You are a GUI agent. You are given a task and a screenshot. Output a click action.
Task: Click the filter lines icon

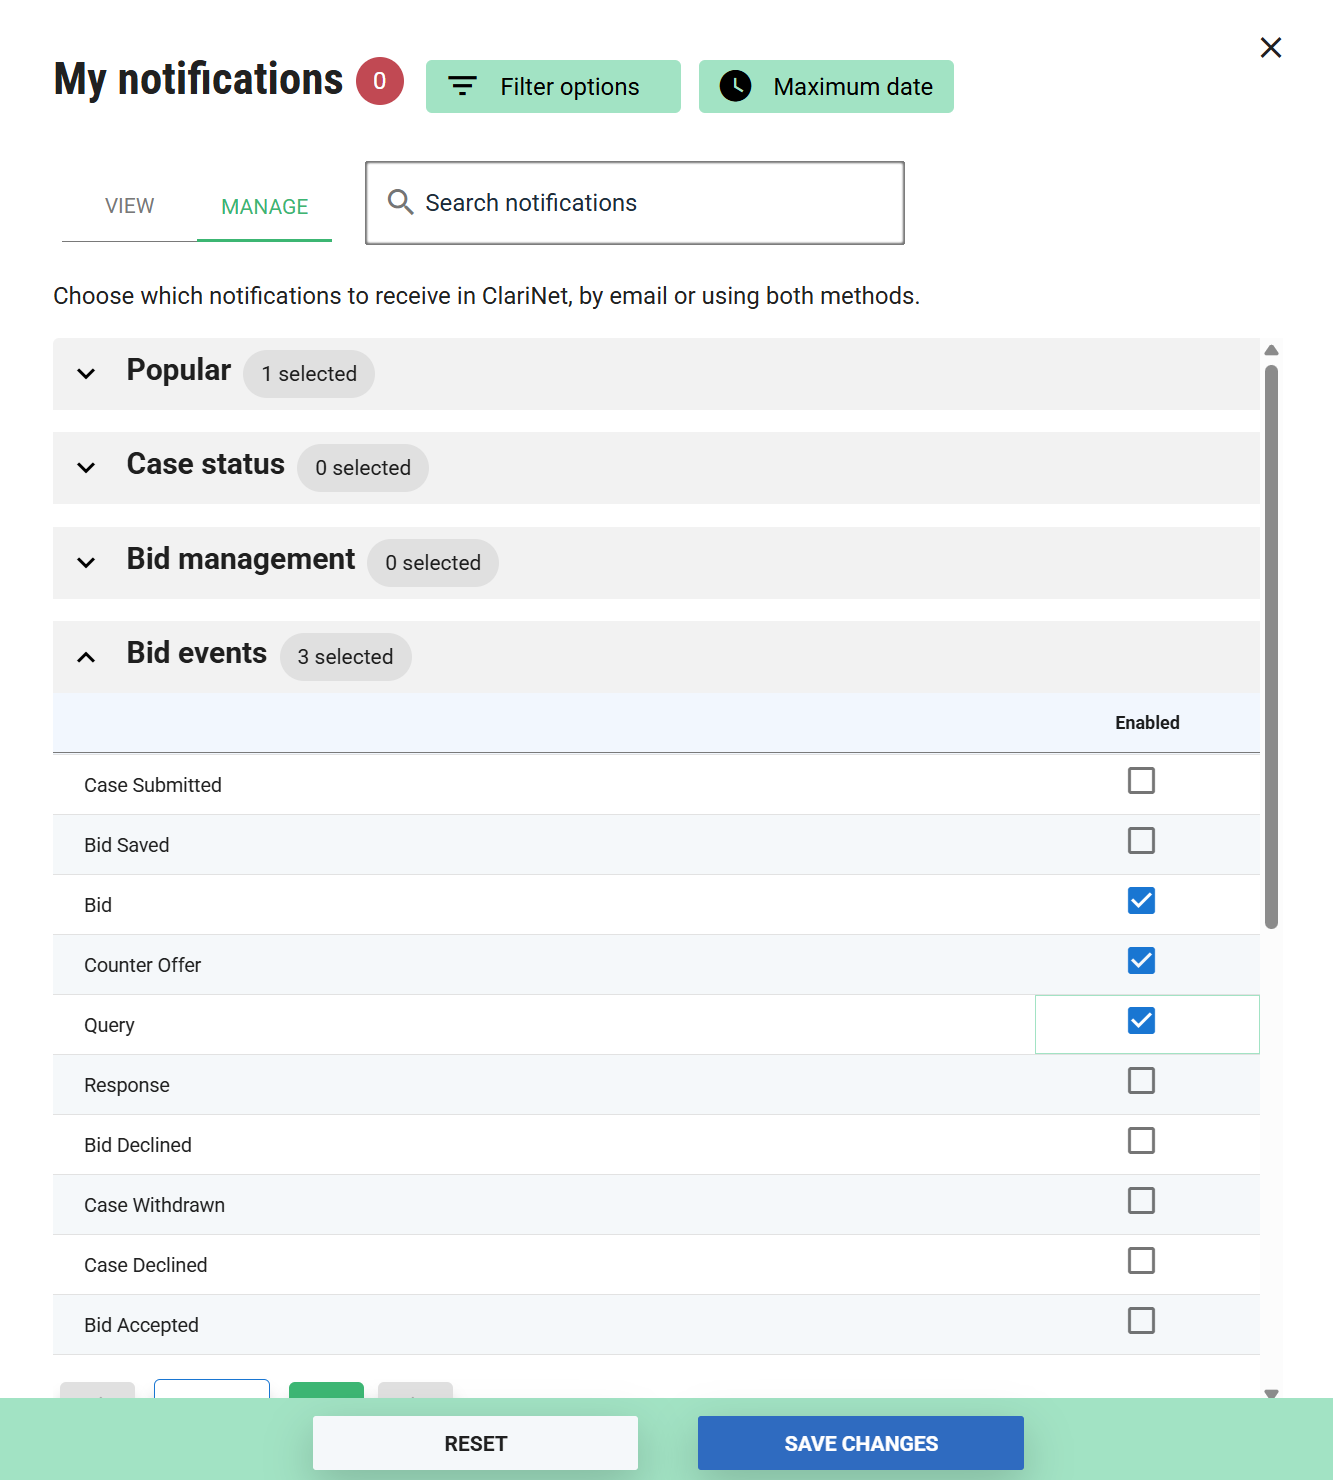tap(462, 87)
